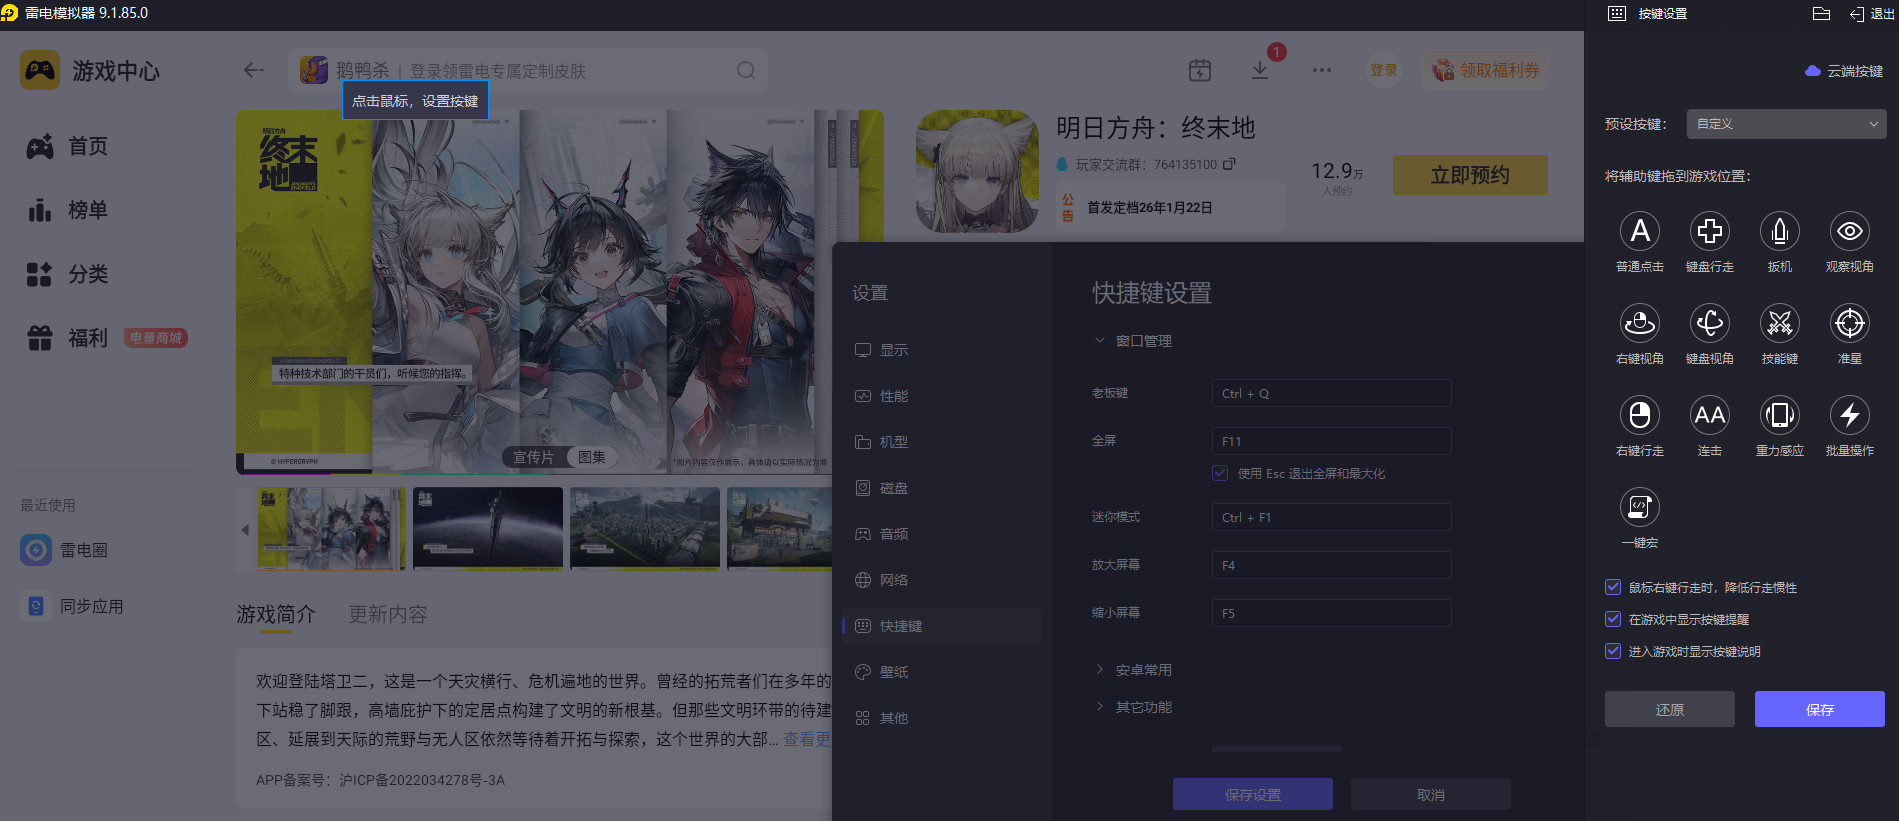1899x821 pixels.
Task: Open the 其他 settings tab
Action: point(942,718)
